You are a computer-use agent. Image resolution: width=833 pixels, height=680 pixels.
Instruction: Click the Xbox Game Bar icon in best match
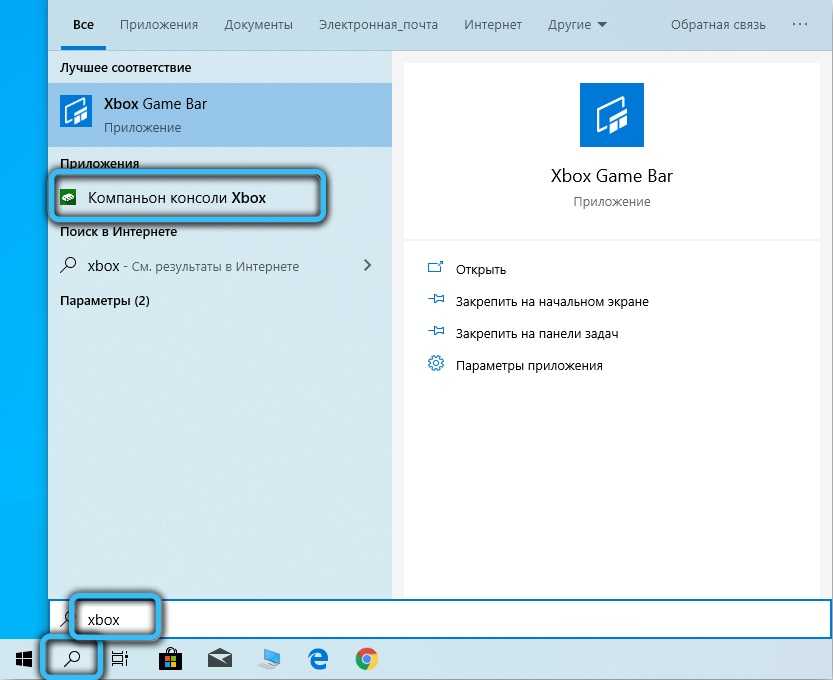pos(76,110)
